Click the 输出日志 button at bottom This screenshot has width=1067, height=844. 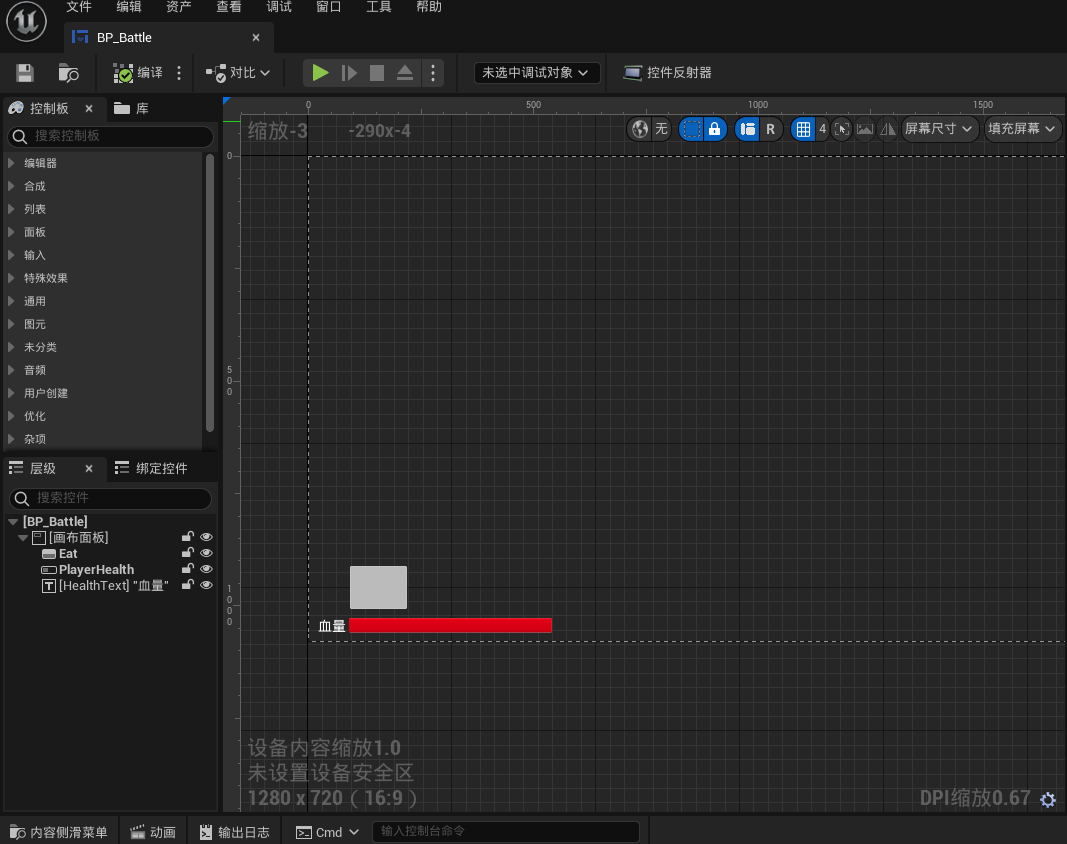(x=234, y=831)
